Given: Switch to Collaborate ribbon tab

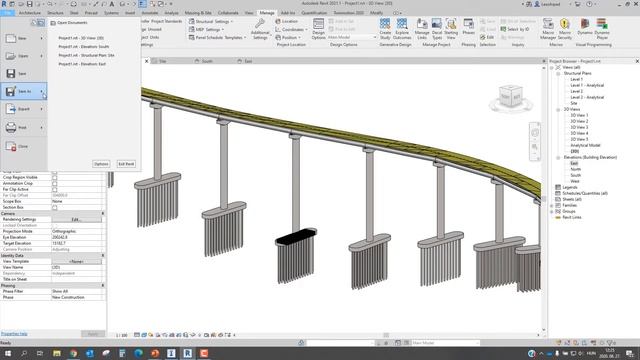Looking at the screenshot, I should click(x=228, y=13).
